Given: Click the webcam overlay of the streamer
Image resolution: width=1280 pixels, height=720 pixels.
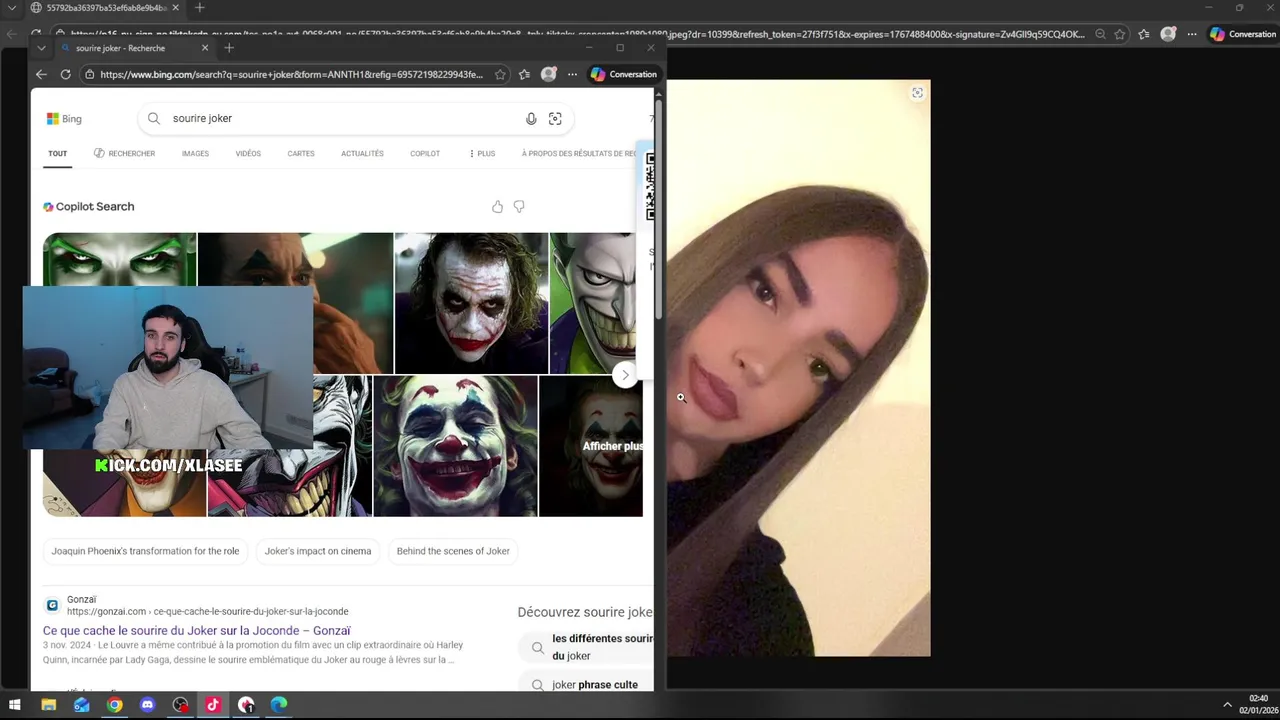Looking at the screenshot, I should (168, 368).
